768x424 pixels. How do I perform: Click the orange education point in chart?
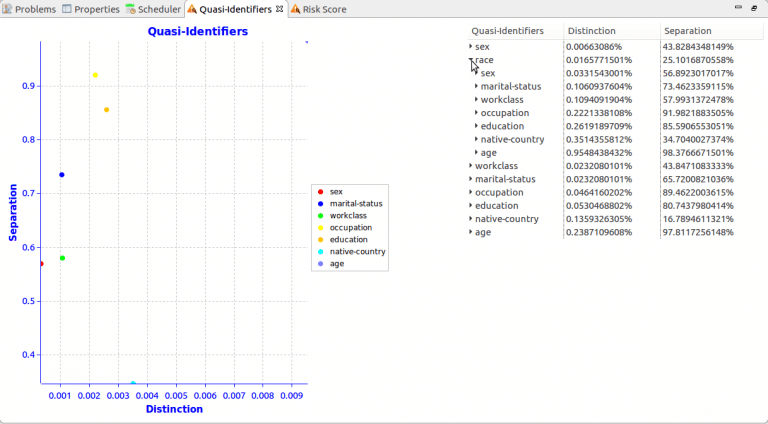tap(106, 110)
